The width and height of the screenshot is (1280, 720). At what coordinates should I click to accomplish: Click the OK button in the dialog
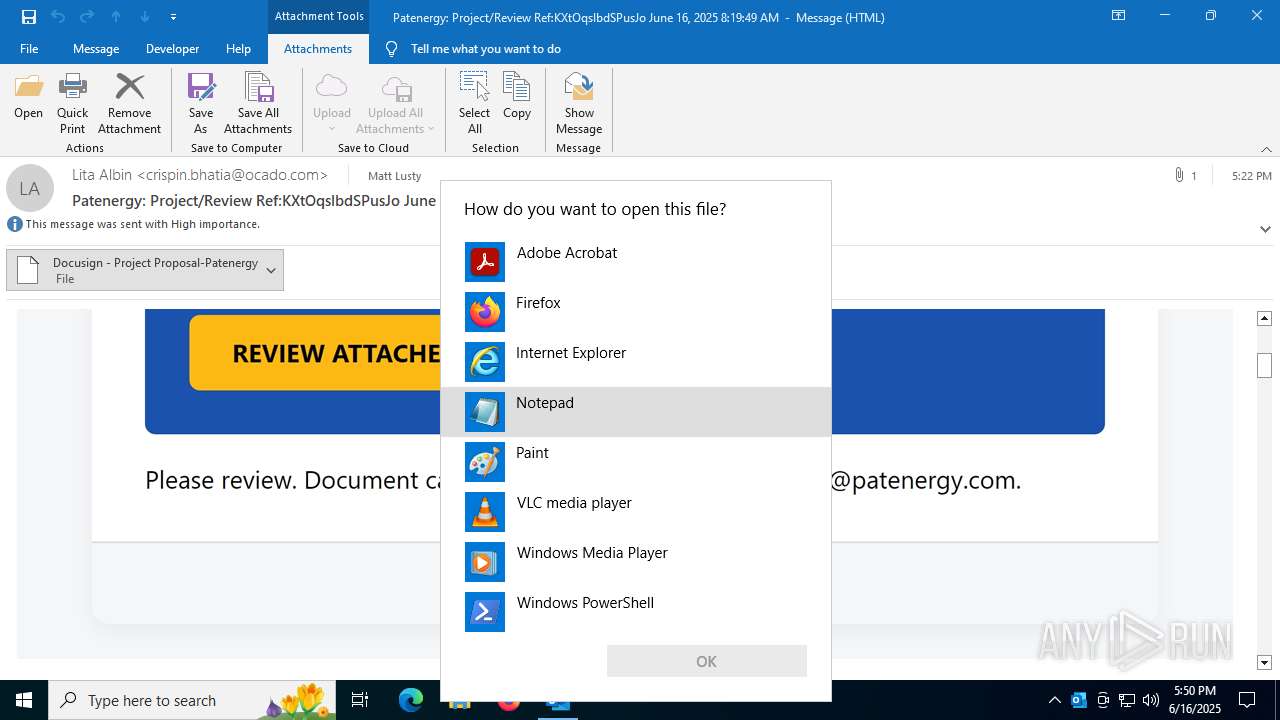pos(707,661)
